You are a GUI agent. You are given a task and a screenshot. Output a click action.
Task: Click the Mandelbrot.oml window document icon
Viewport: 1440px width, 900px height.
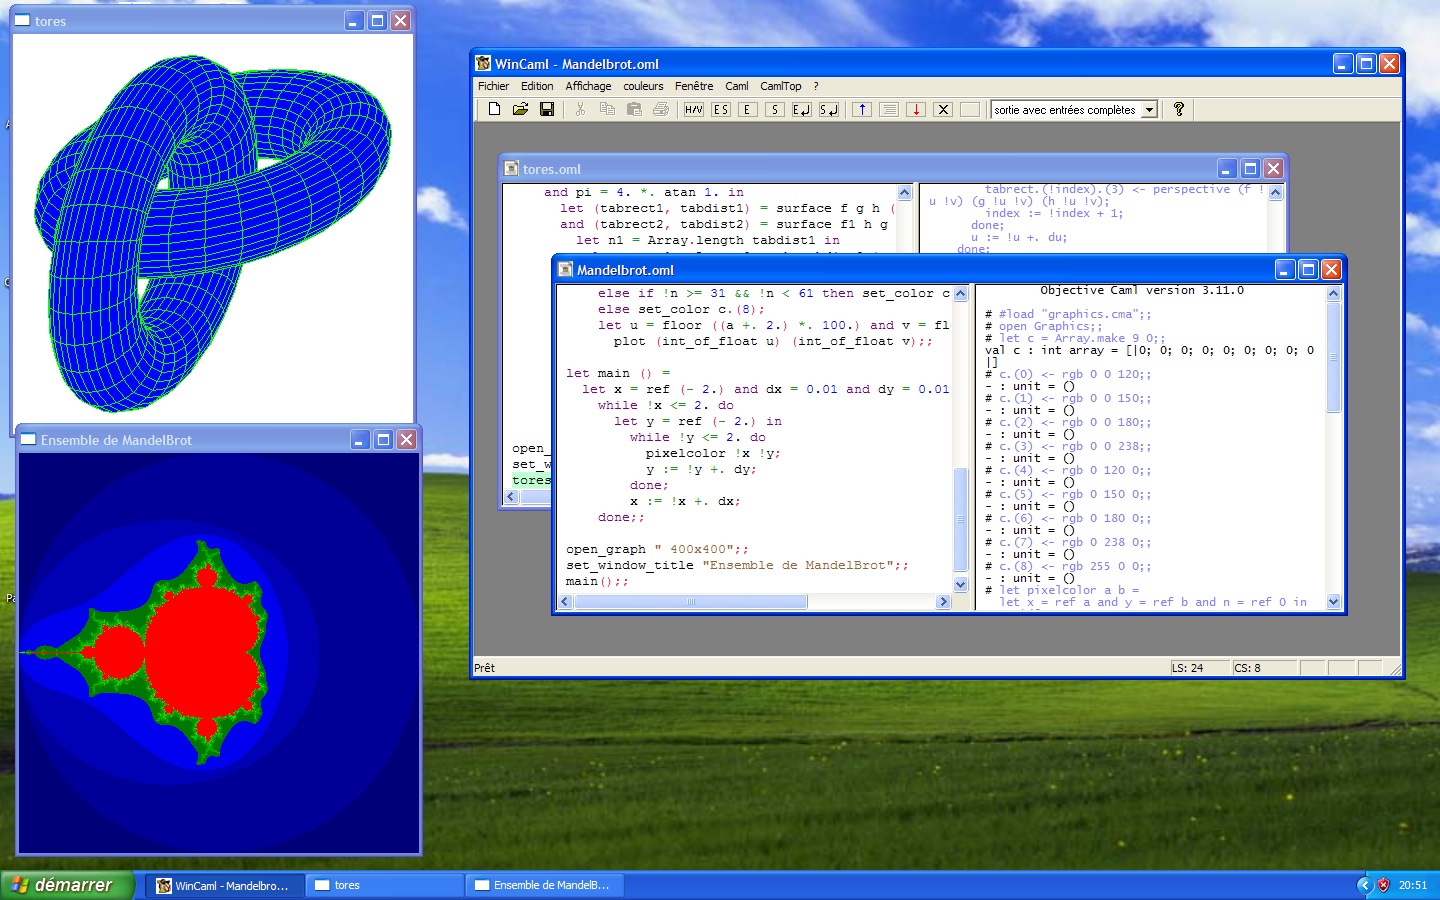coord(566,269)
